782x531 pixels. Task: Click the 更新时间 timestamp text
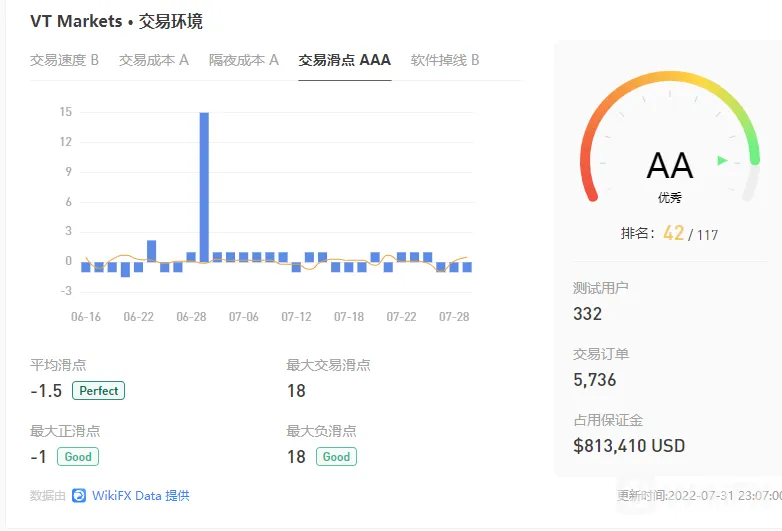click(x=699, y=496)
